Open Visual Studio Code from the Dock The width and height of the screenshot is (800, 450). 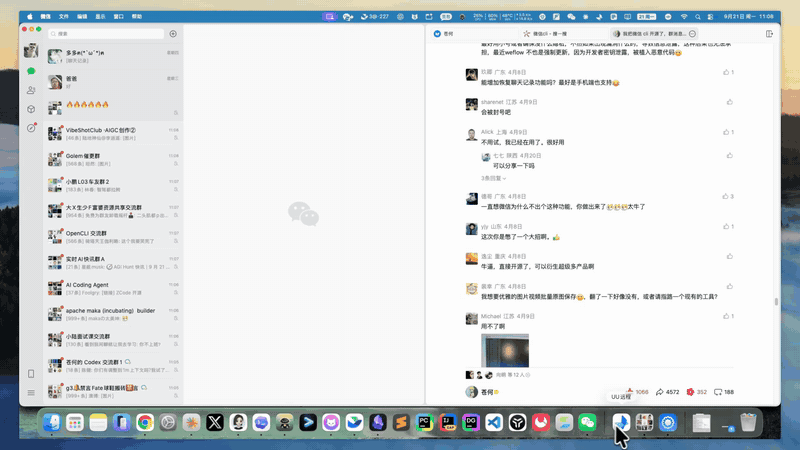pos(494,422)
